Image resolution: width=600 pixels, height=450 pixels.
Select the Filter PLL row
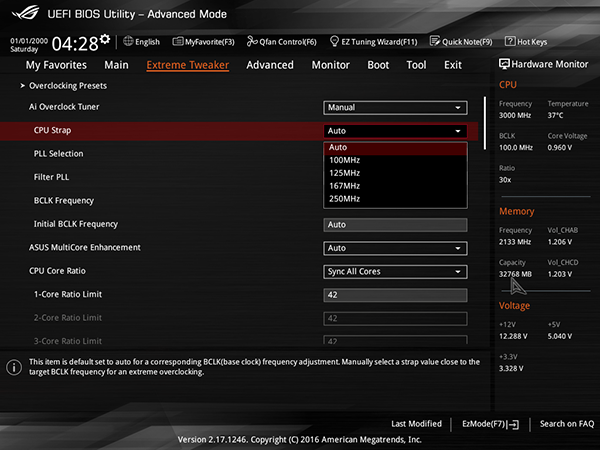[51, 177]
